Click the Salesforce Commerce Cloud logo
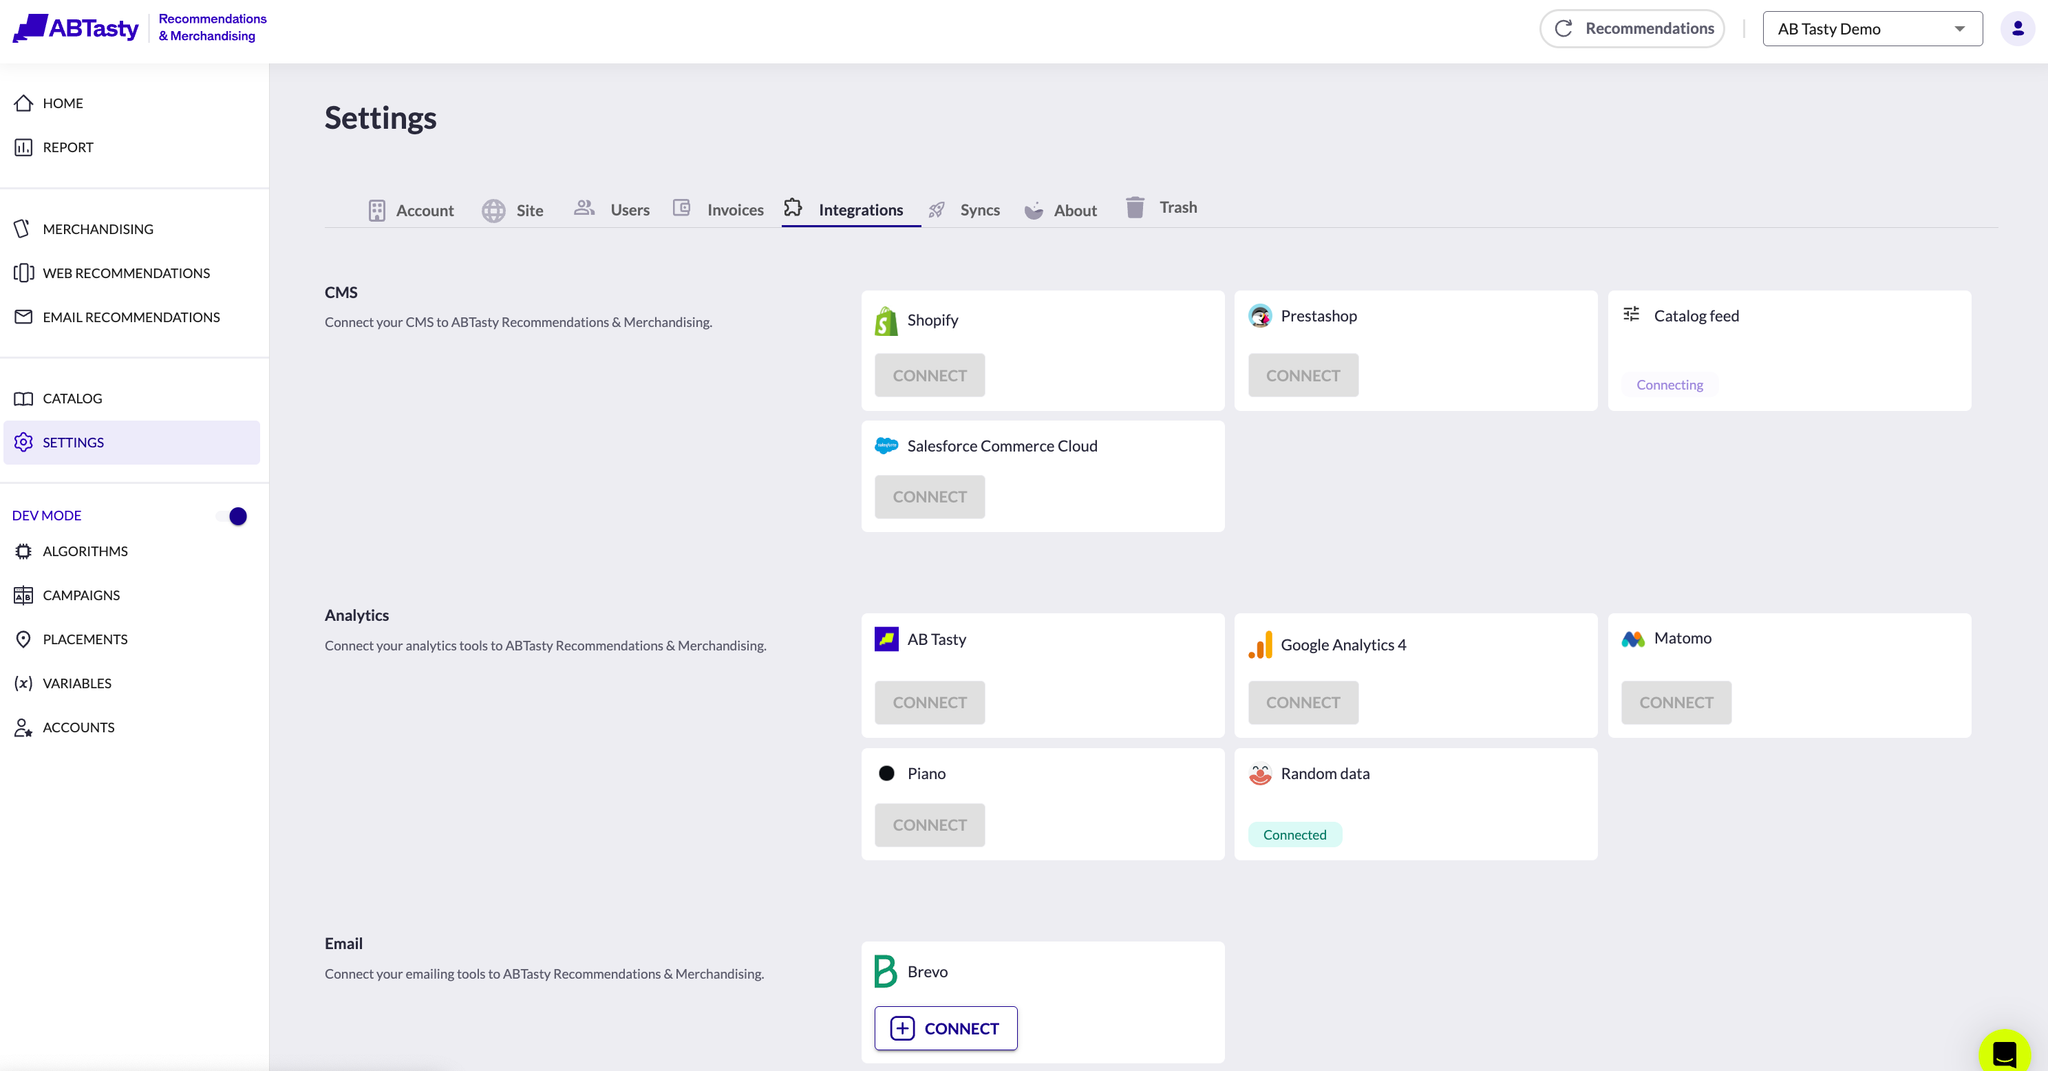2048x1071 pixels. point(886,446)
